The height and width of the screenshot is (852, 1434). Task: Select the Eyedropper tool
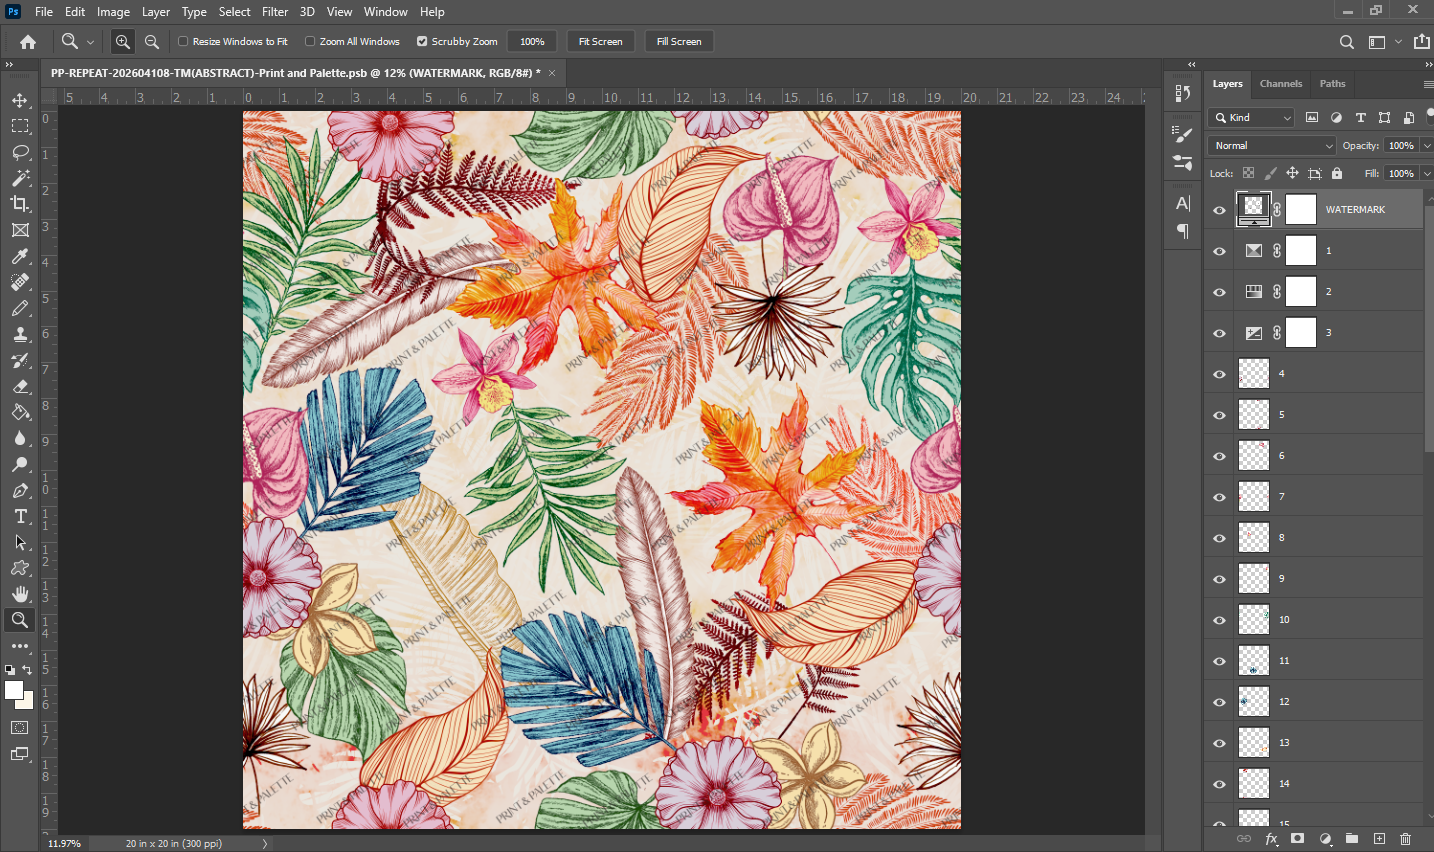pos(20,256)
